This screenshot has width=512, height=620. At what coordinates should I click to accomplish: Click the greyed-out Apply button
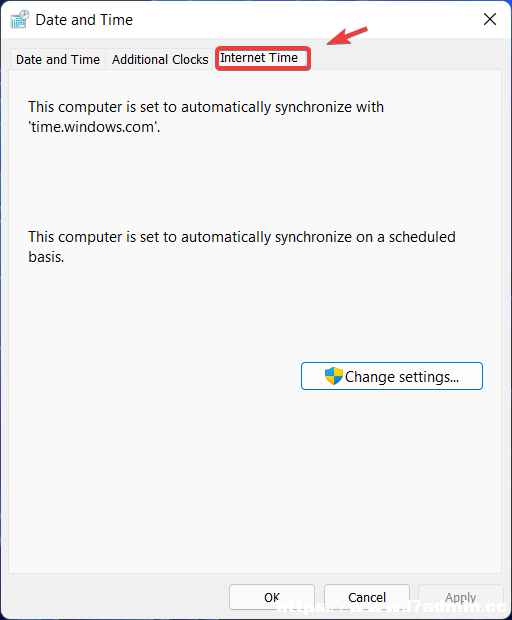(x=461, y=597)
